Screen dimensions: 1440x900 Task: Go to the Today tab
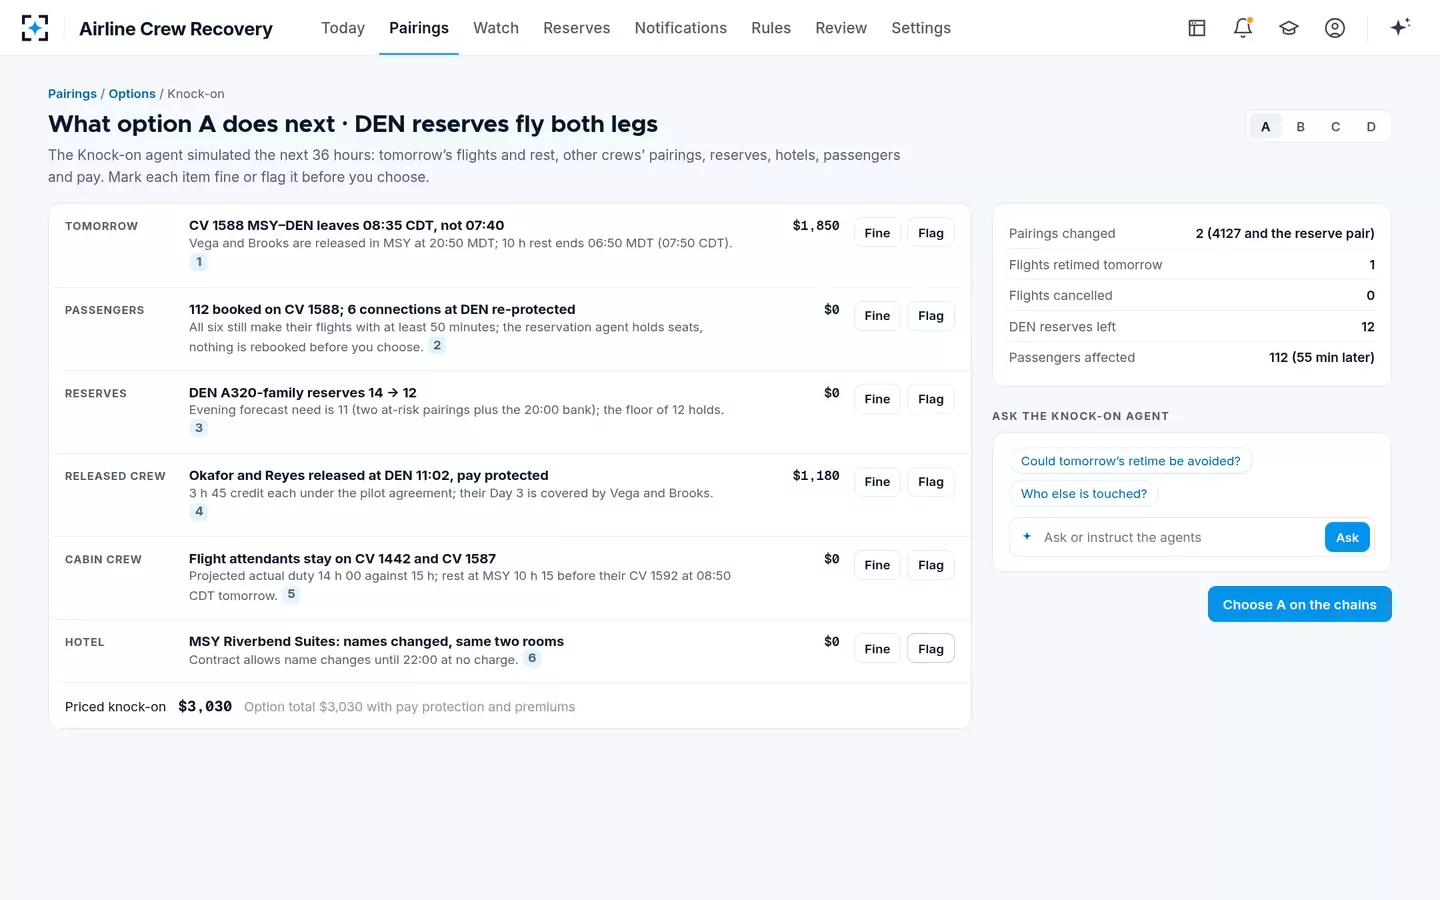[x=343, y=28]
